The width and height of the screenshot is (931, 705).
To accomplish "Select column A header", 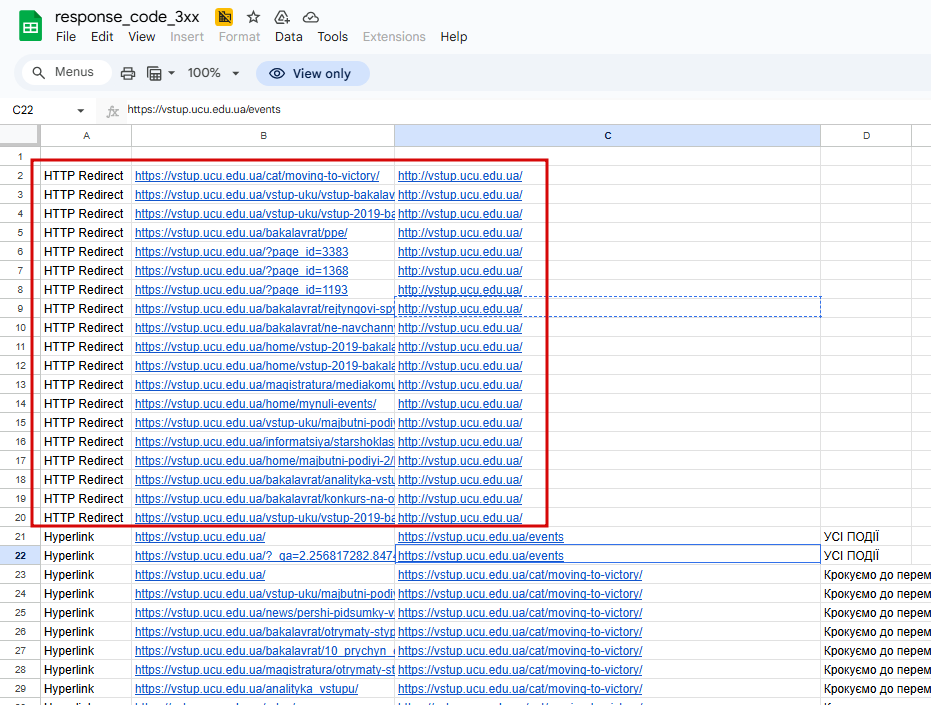I will 86,136.
